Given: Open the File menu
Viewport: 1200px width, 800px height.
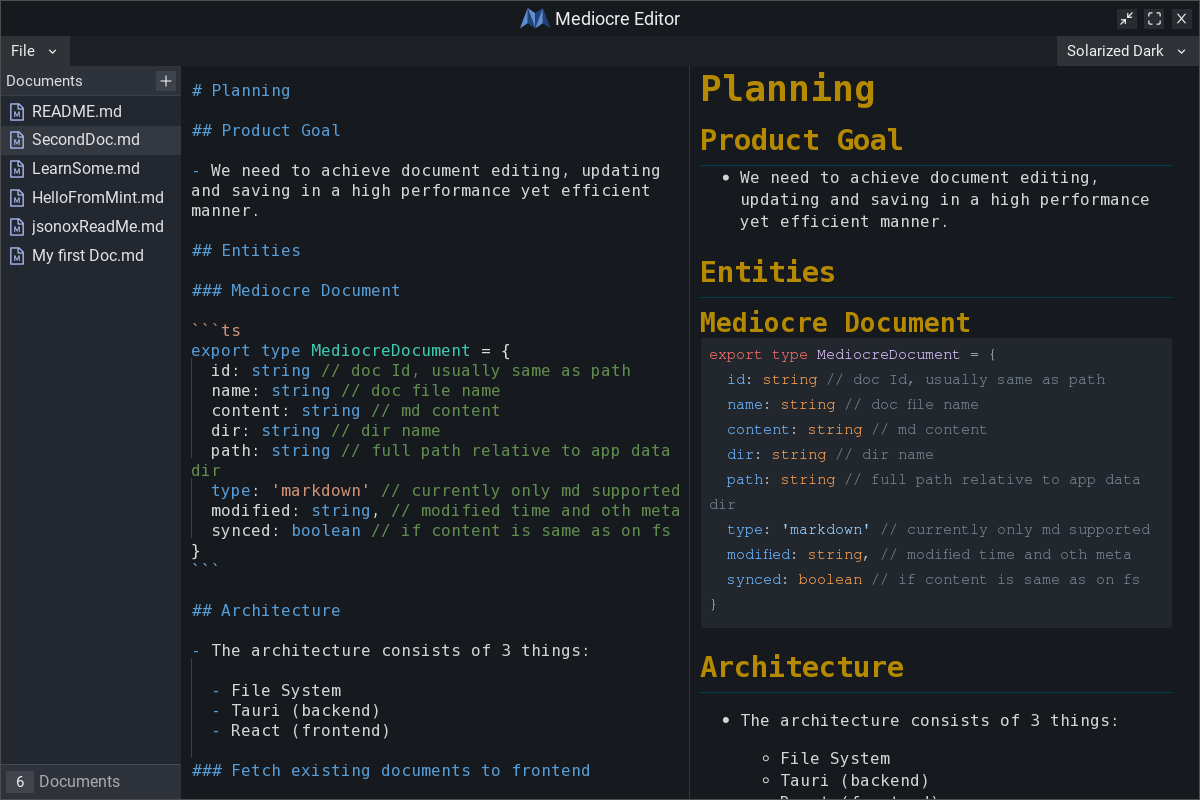Looking at the screenshot, I should click(34, 51).
